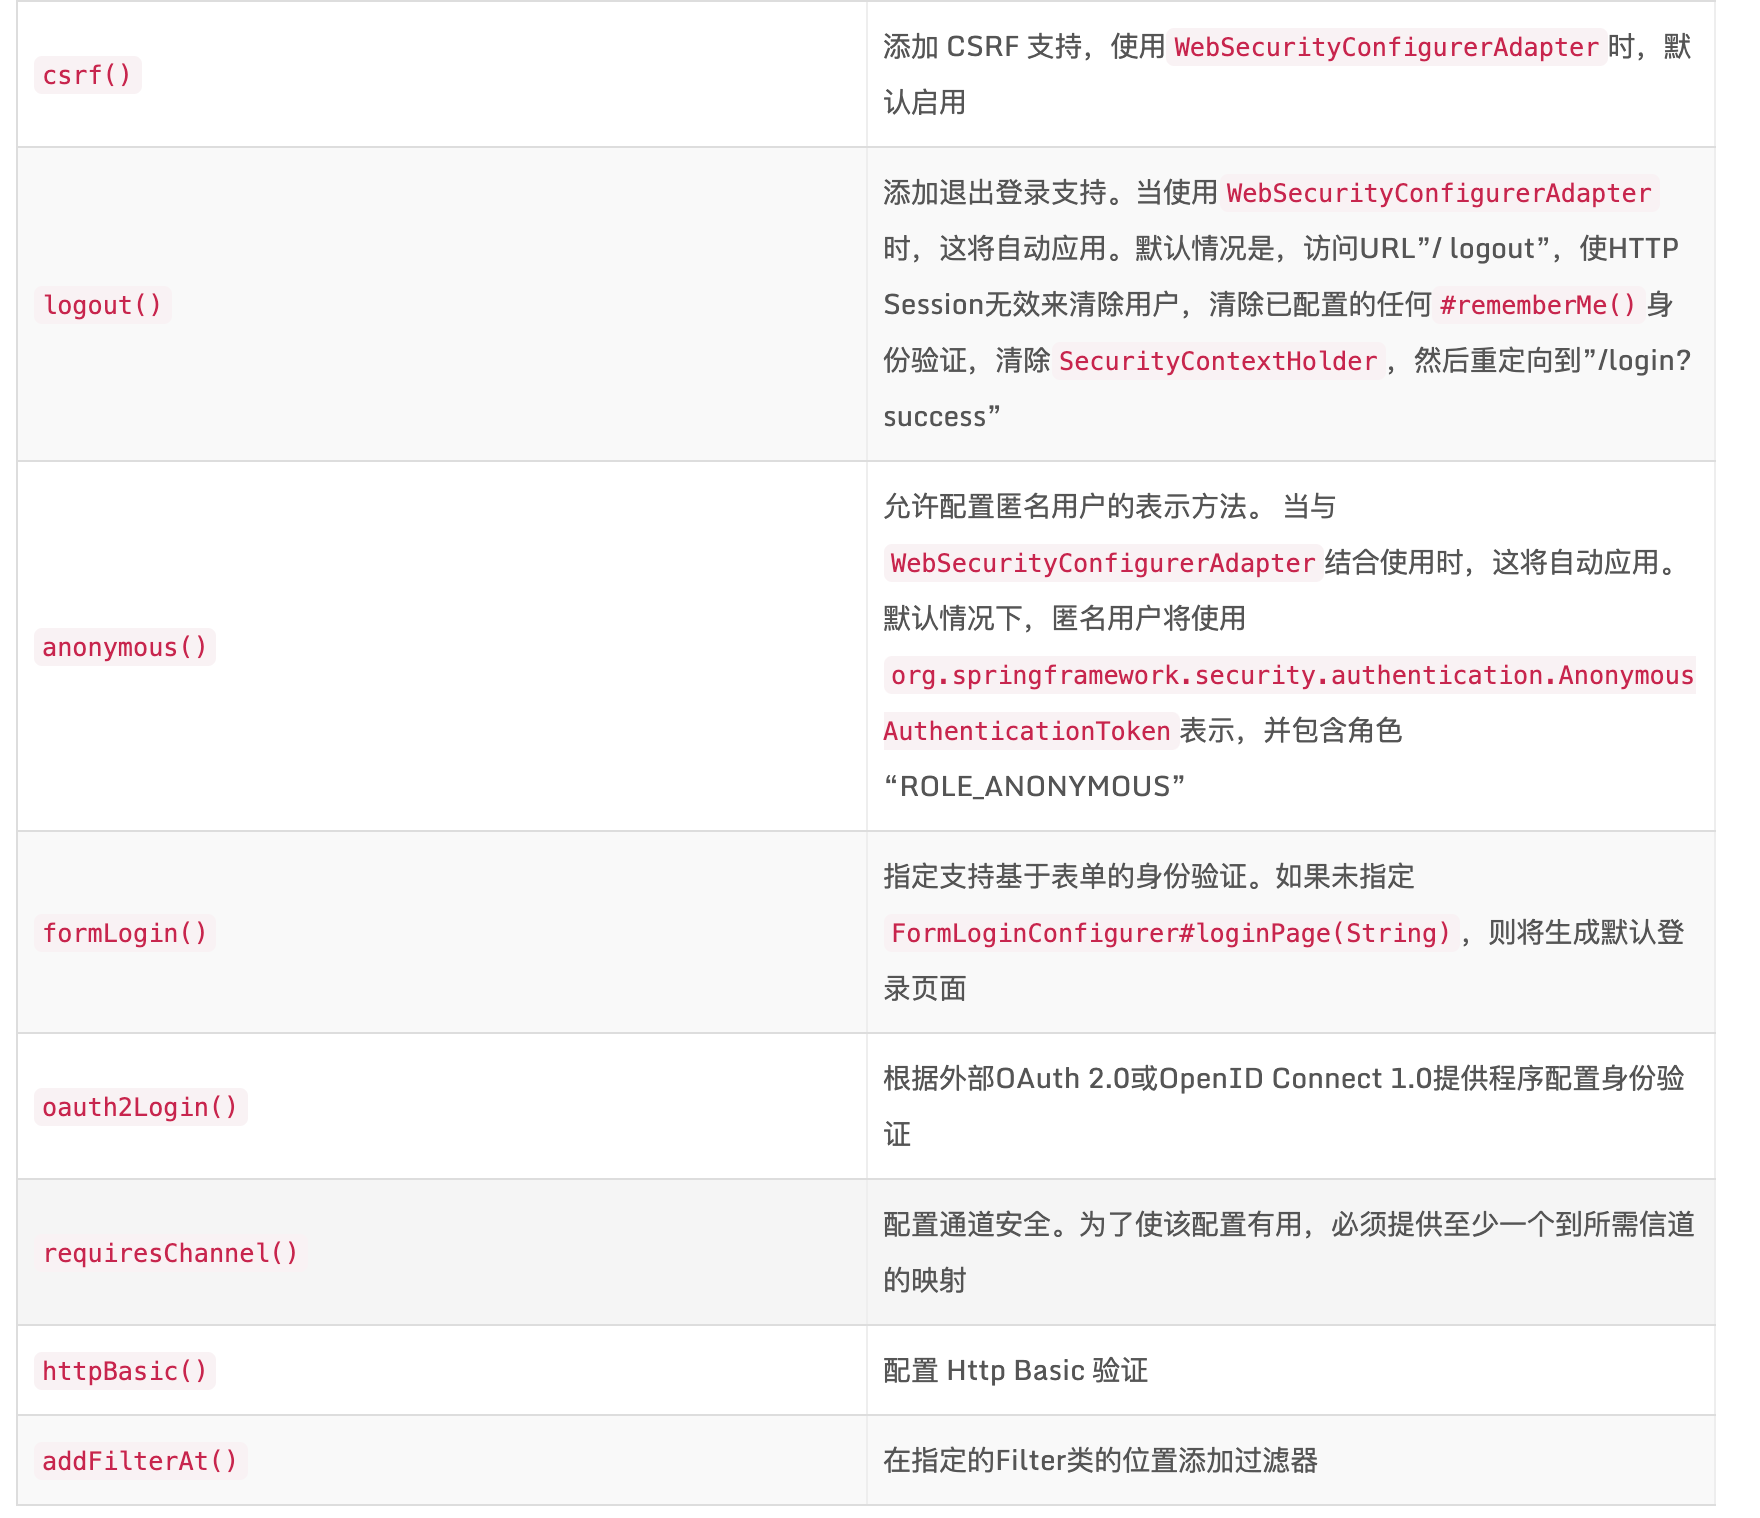
Task: Click the '在指定的Filter类的位置添加过滤器' description
Action: pos(1100,1461)
